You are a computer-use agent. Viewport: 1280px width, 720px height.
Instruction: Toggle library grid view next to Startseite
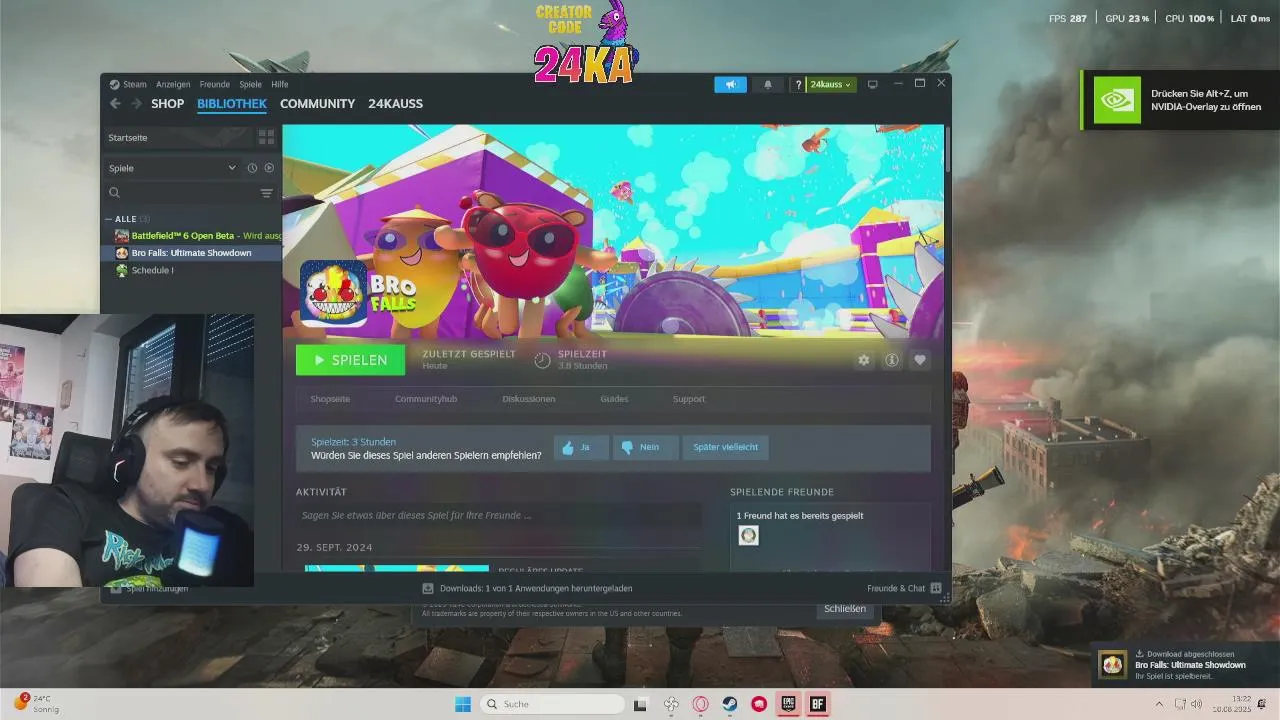(266, 137)
